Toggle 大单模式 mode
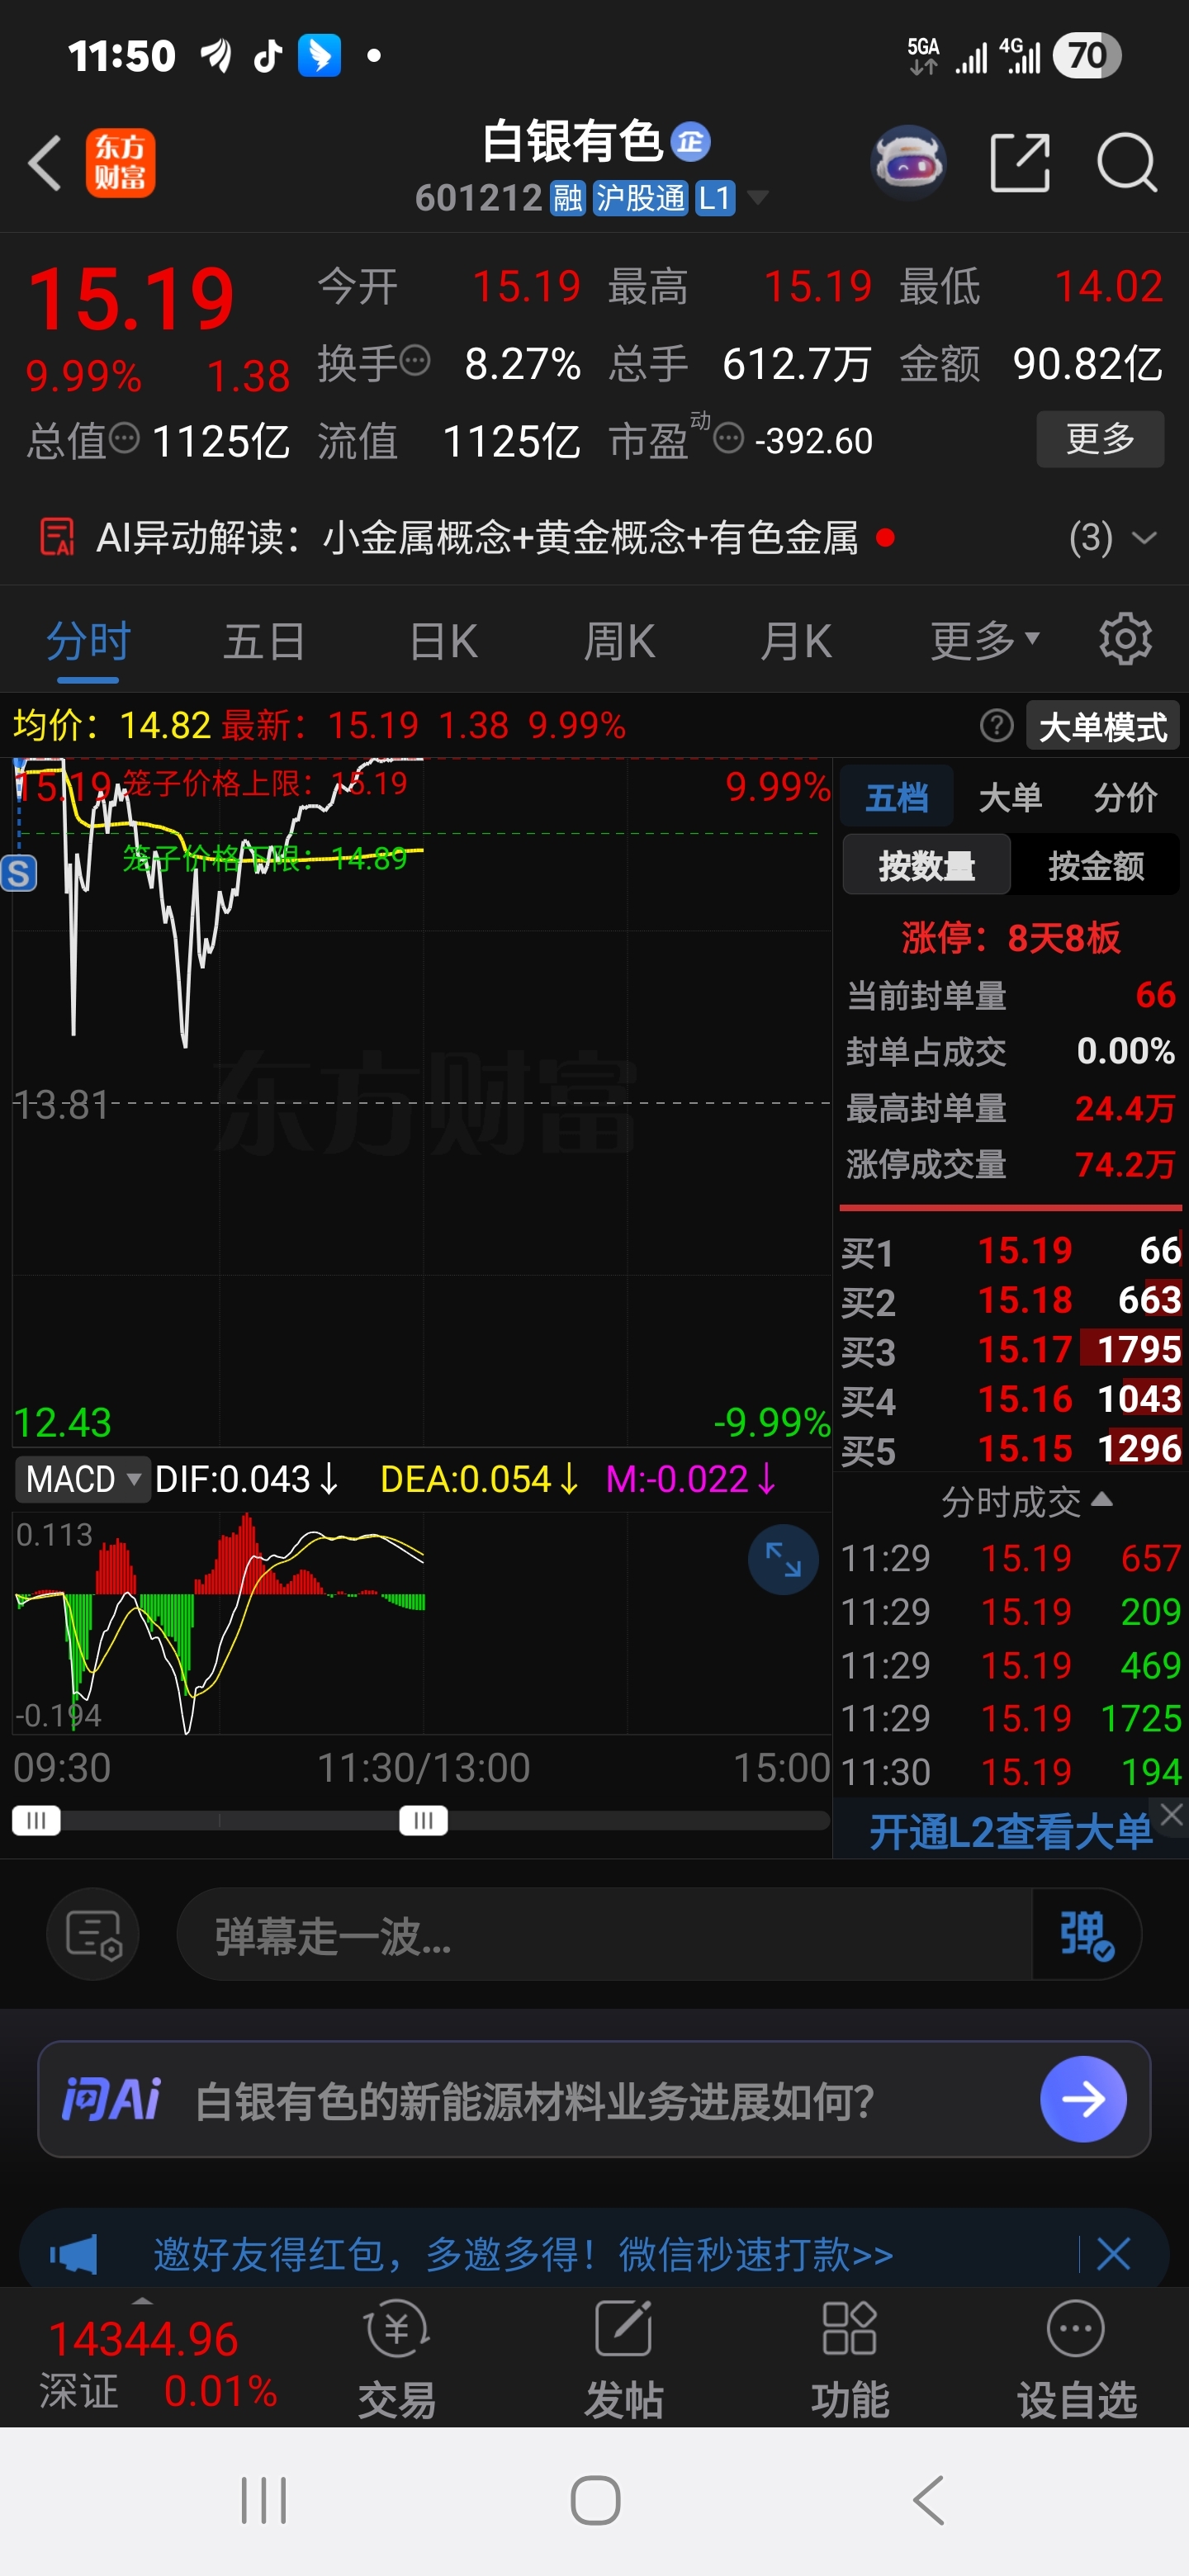 click(x=1103, y=726)
